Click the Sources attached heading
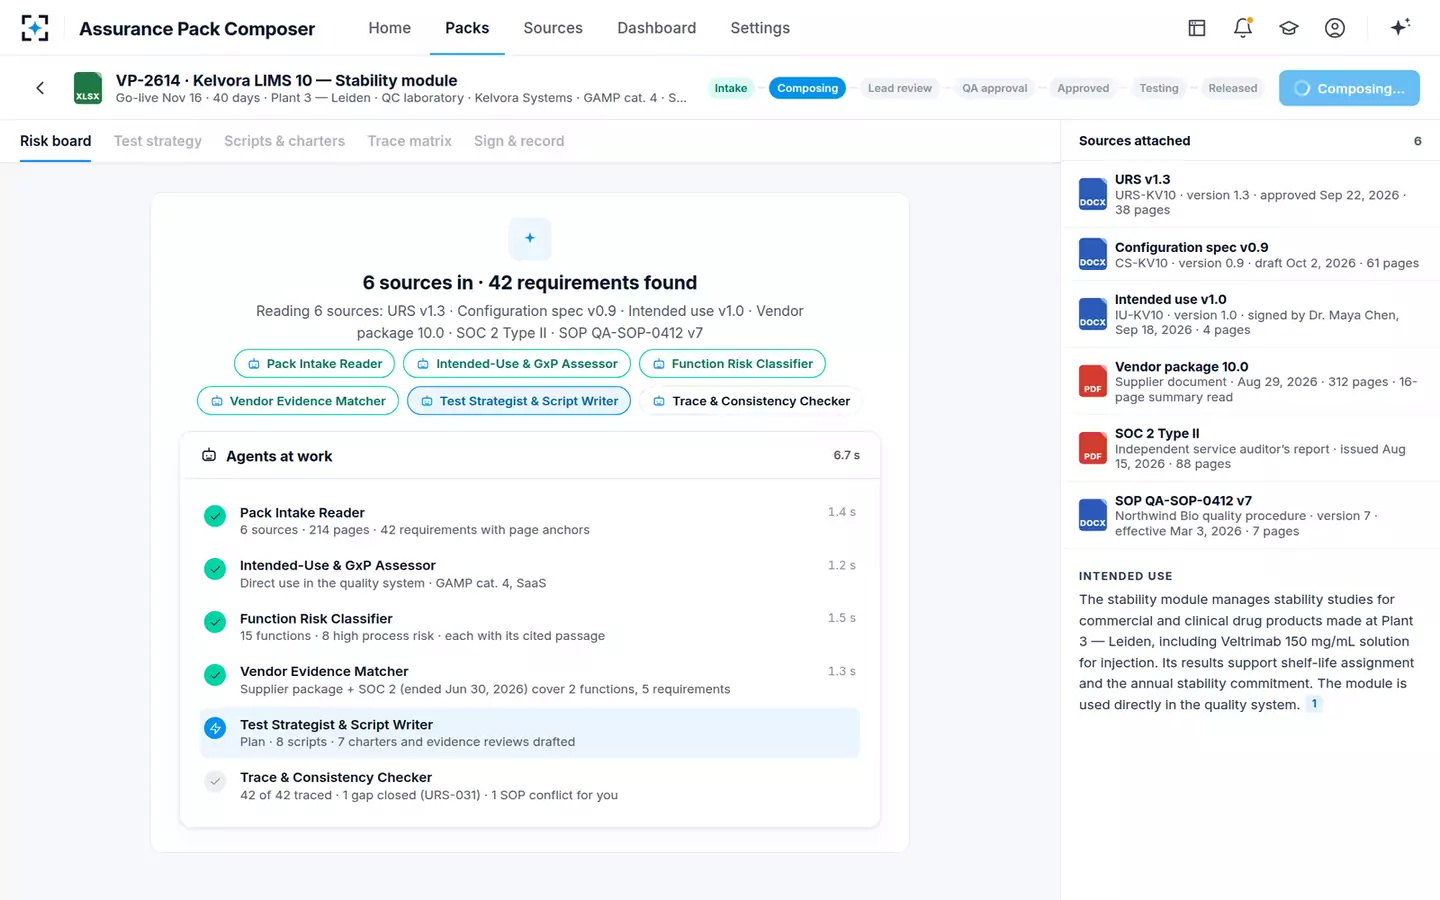Image resolution: width=1440 pixels, height=900 pixels. [1134, 141]
